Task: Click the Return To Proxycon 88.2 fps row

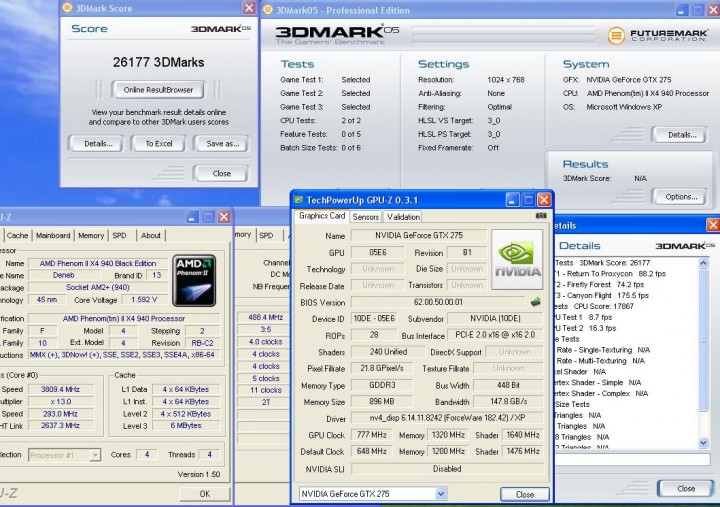Action: (610, 274)
